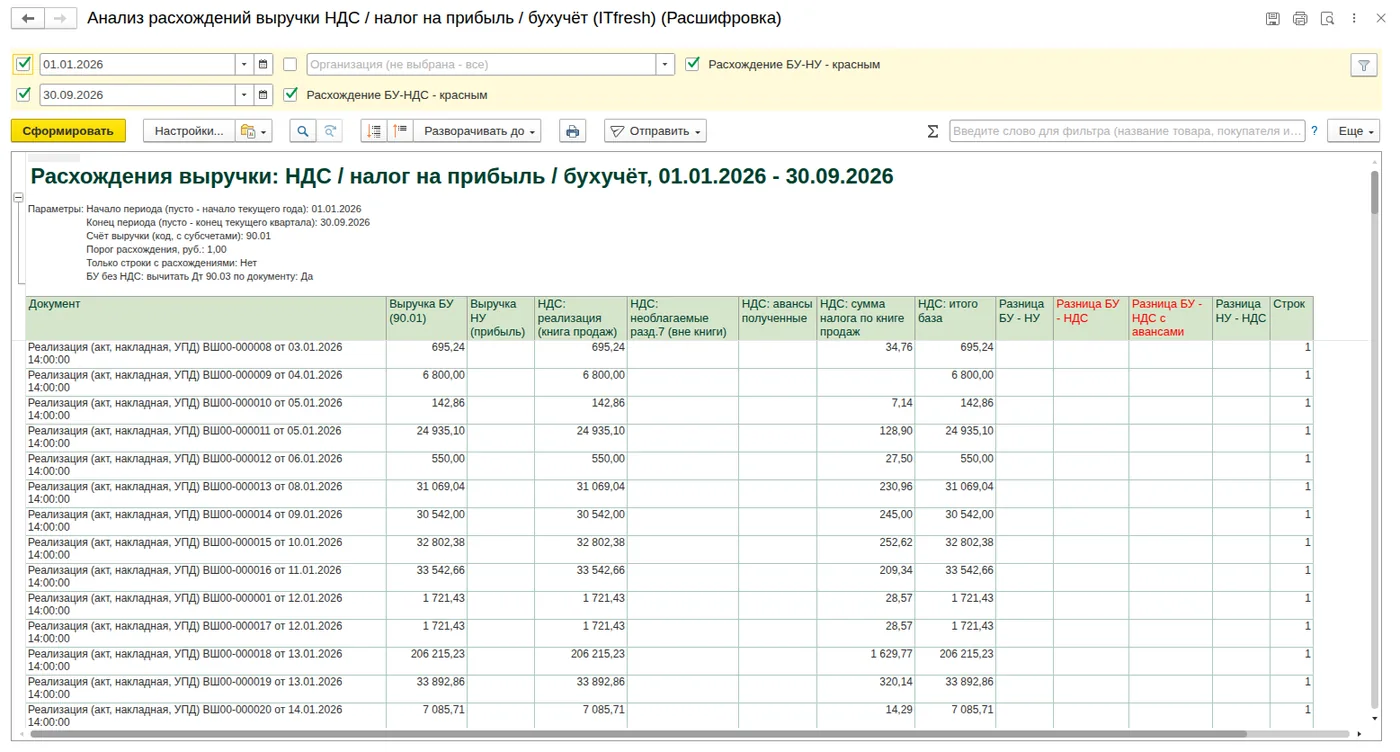Click the Разница БУ - НДС column header
This screenshot has width=1400, height=752.
click(x=1091, y=318)
